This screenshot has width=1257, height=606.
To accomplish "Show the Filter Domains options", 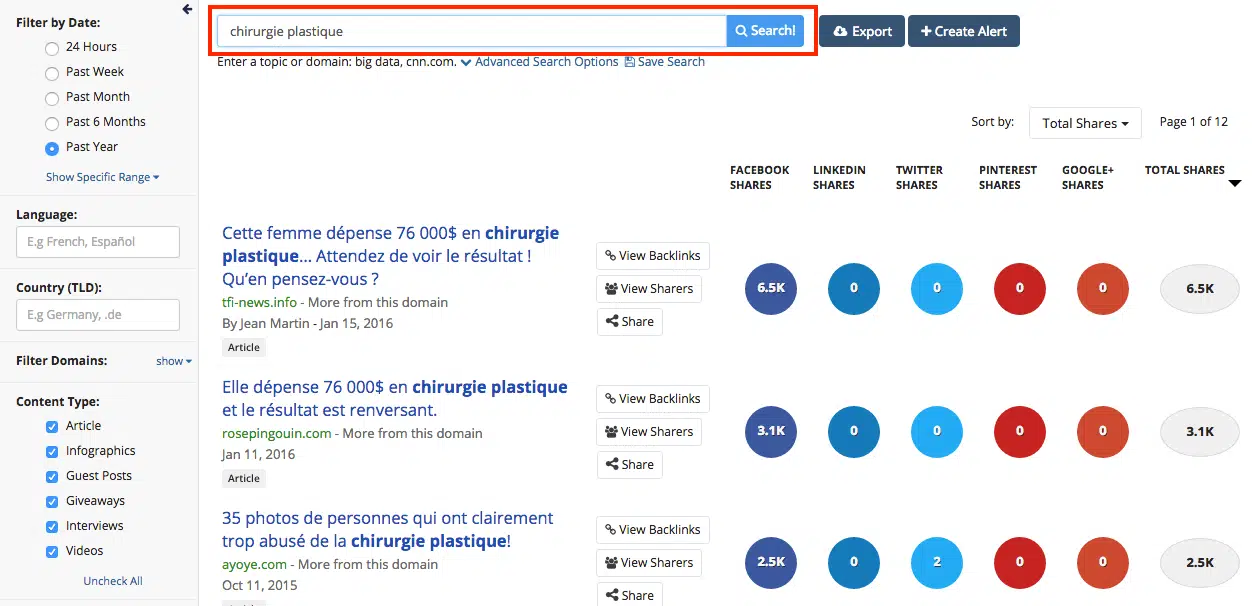I will coord(173,361).
